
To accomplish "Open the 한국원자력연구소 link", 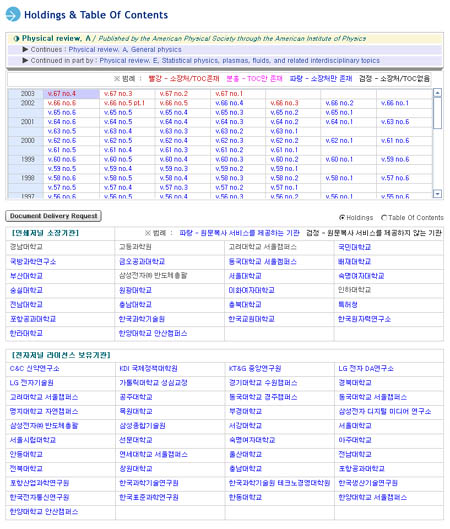I will (x=365, y=319).
